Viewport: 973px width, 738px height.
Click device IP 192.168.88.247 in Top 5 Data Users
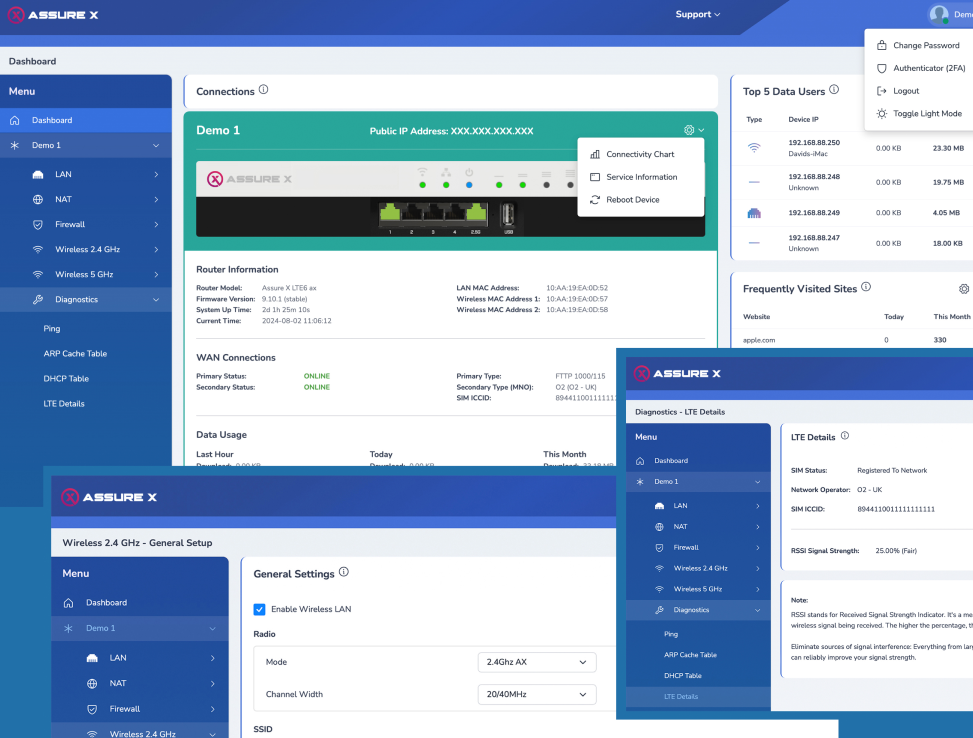coord(814,238)
